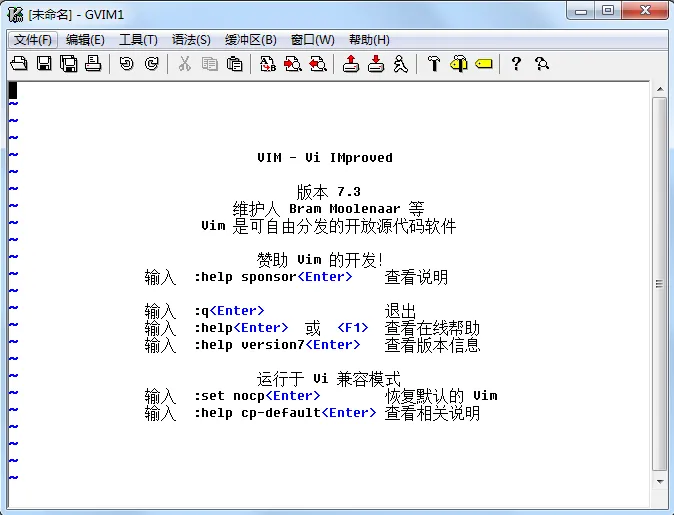The height and width of the screenshot is (515, 674).
Task: Open the 文件(F) menu
Action: (x=33, y=40)
